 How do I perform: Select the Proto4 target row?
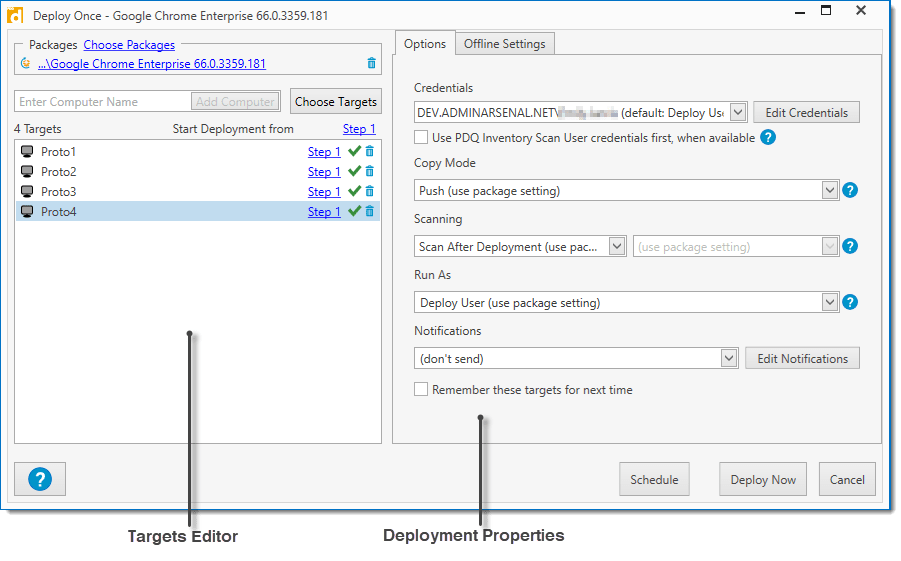198,212
